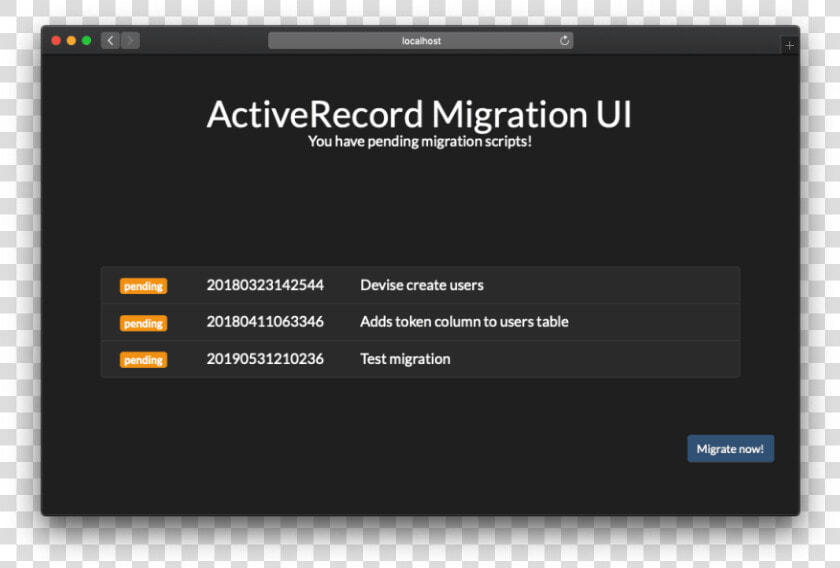Focus the localhost address bar

421,40
